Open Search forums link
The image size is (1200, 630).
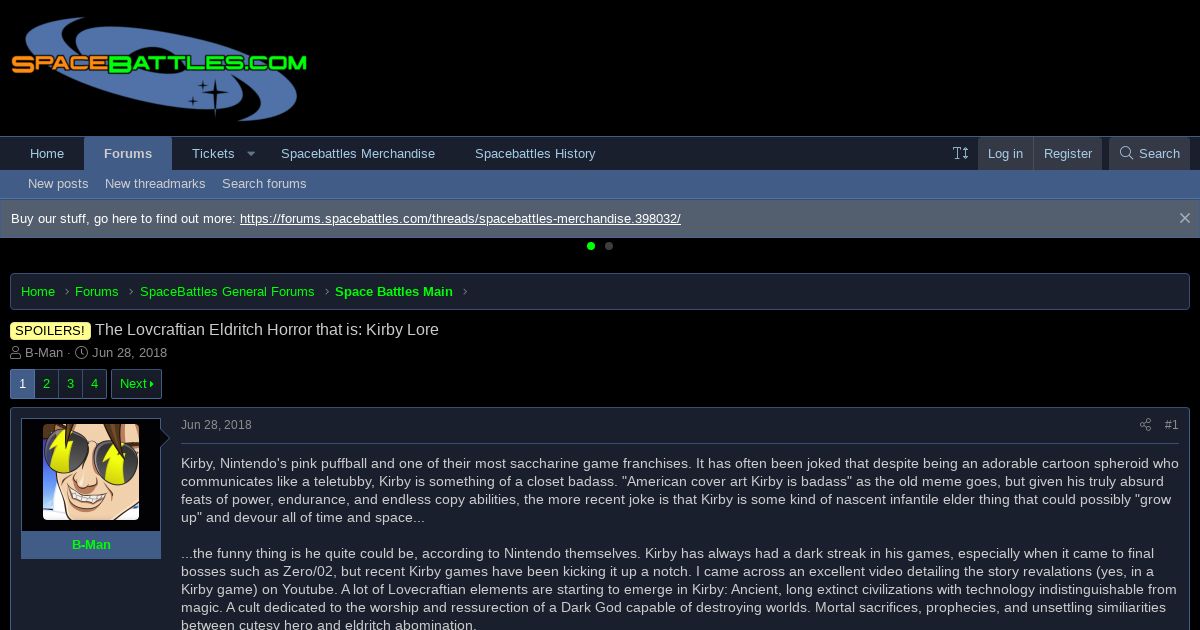264,184
